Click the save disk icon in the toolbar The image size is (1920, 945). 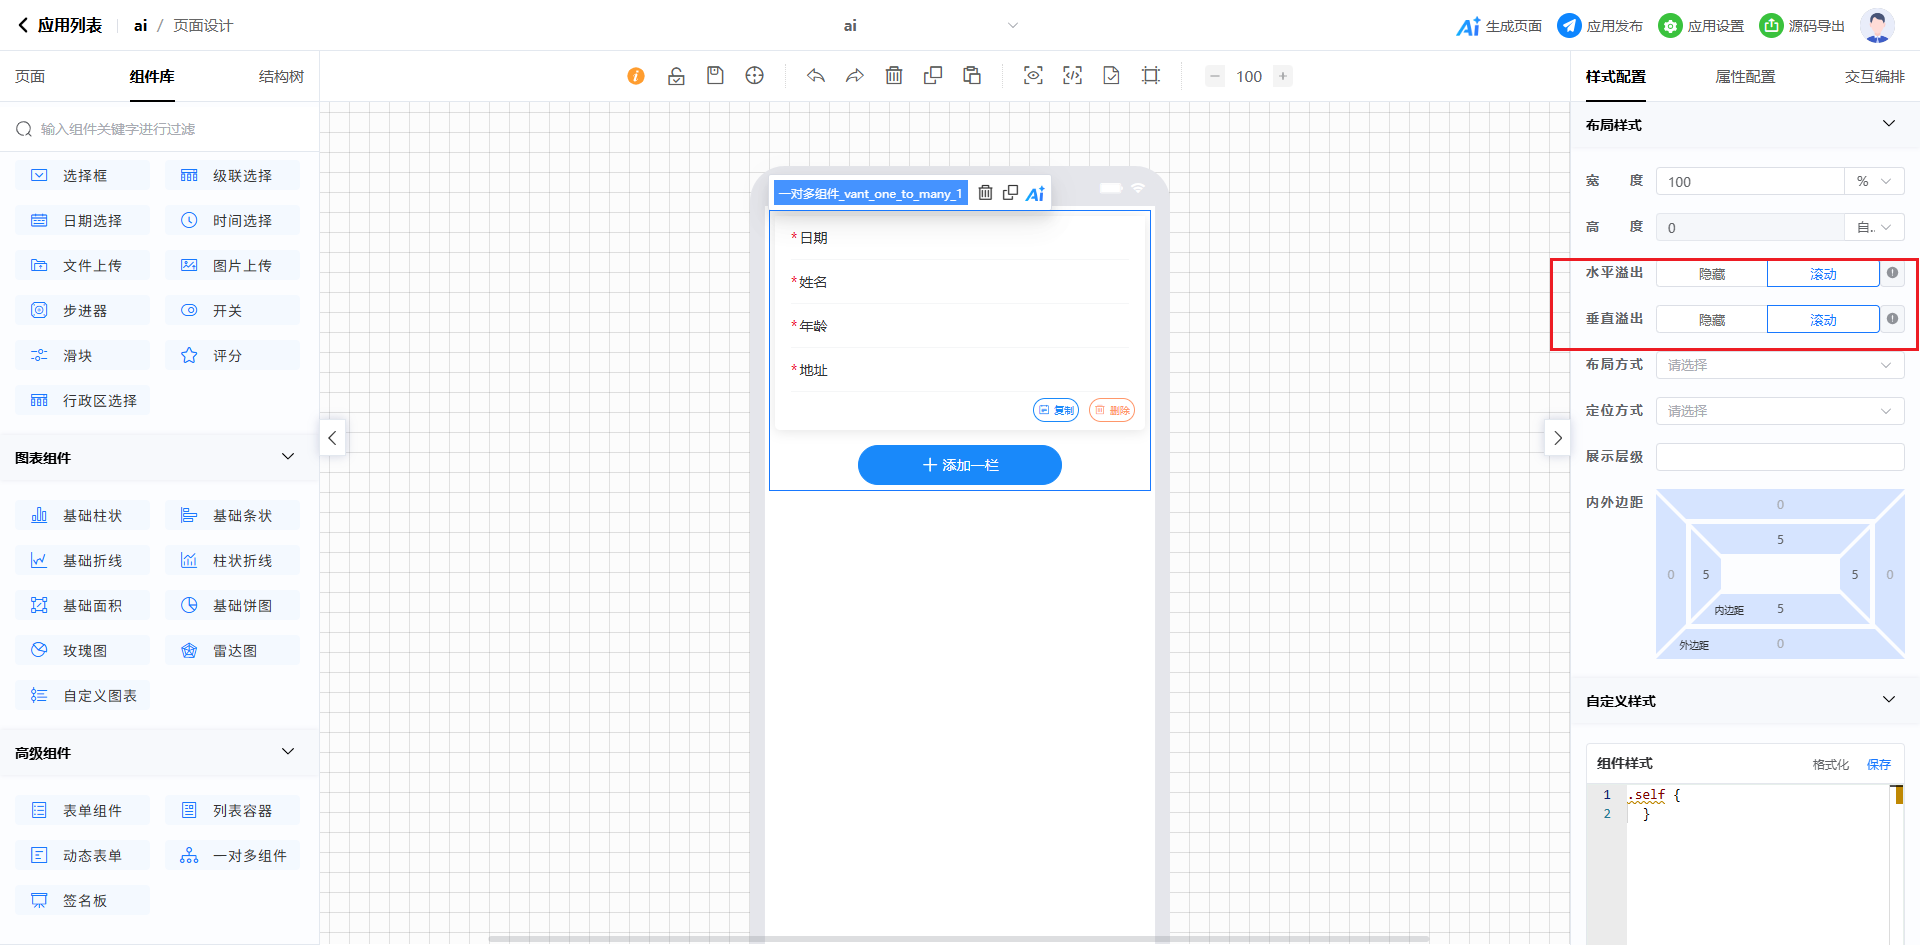(x=715, y=76)
